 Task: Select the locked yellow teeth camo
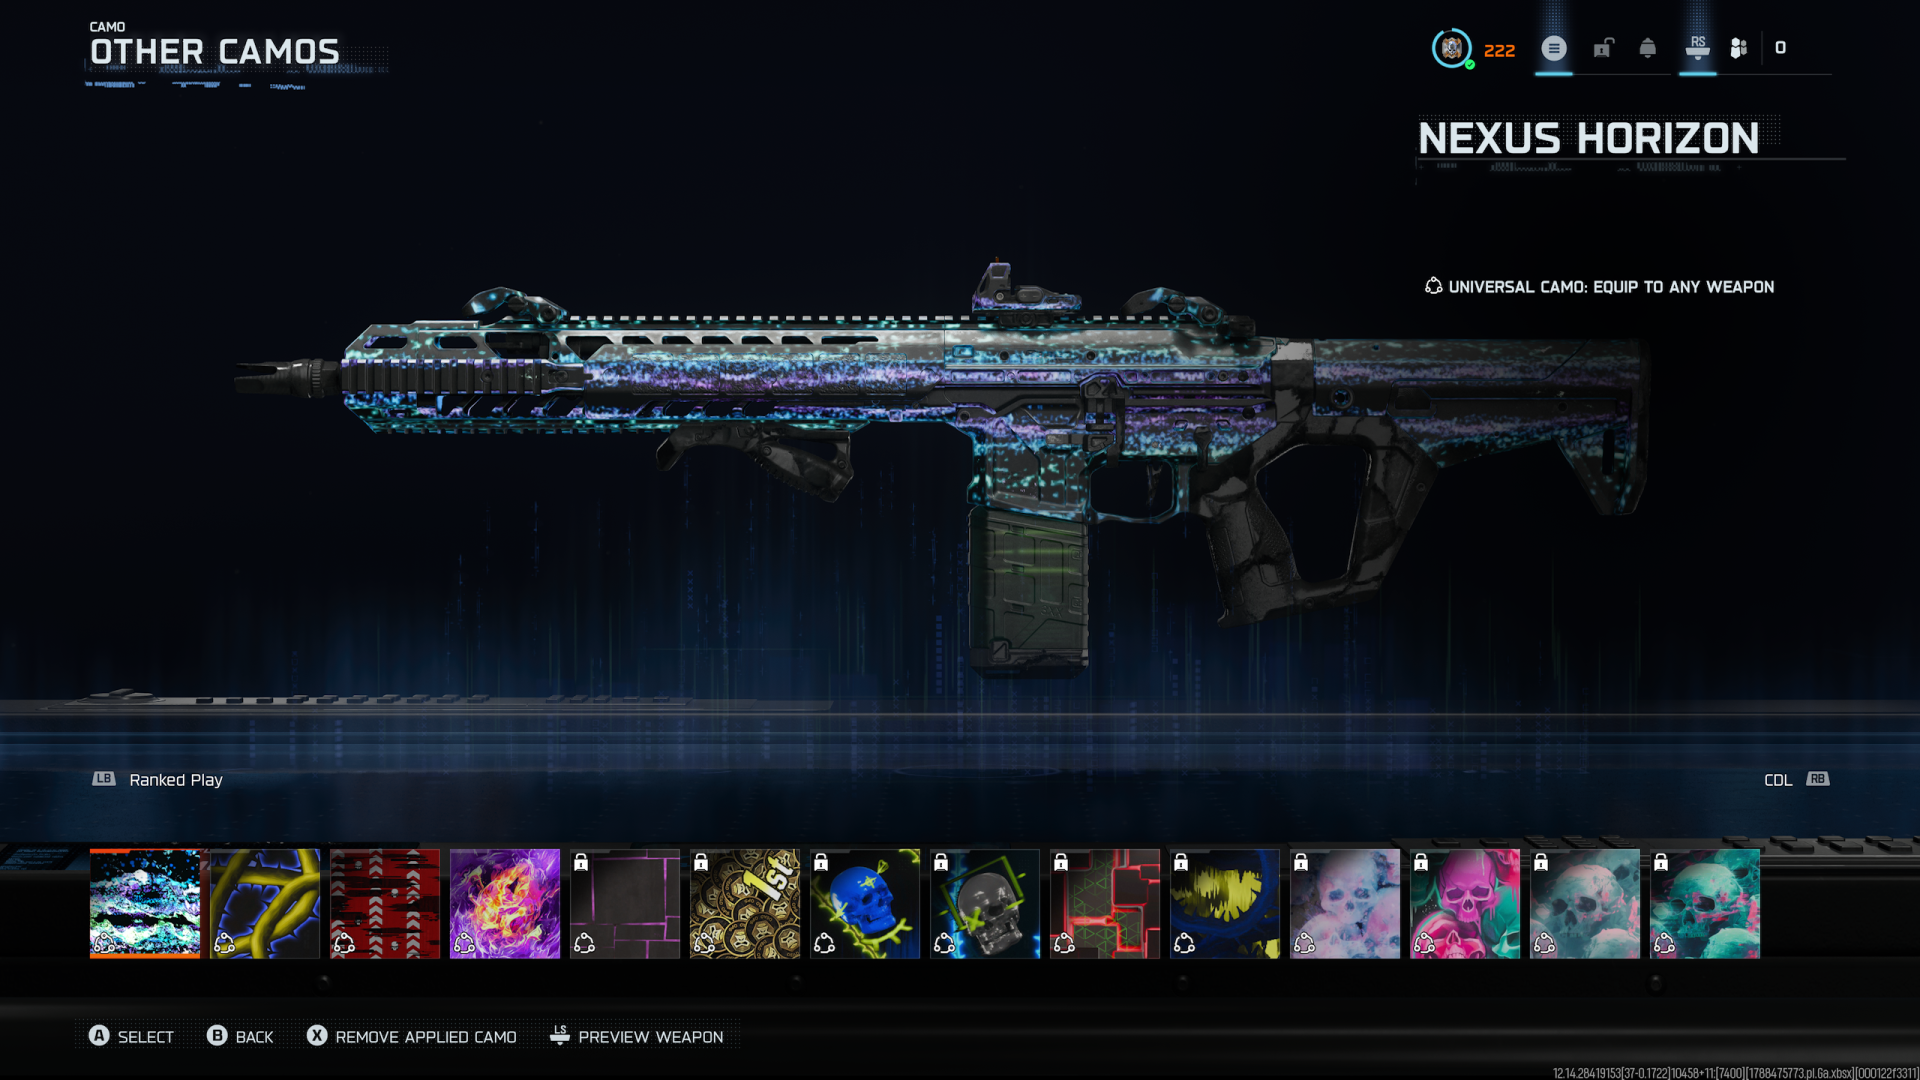[x=1225, y=904]
